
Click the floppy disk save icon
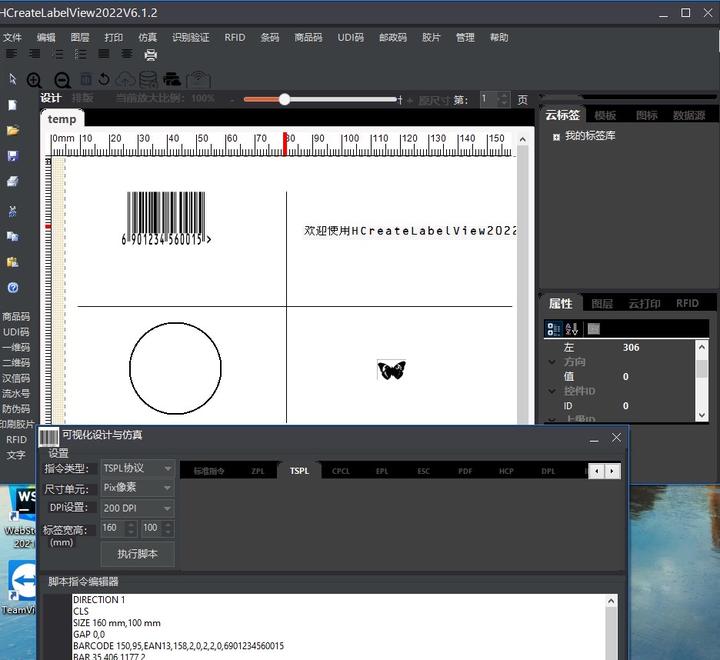[13, 156]
